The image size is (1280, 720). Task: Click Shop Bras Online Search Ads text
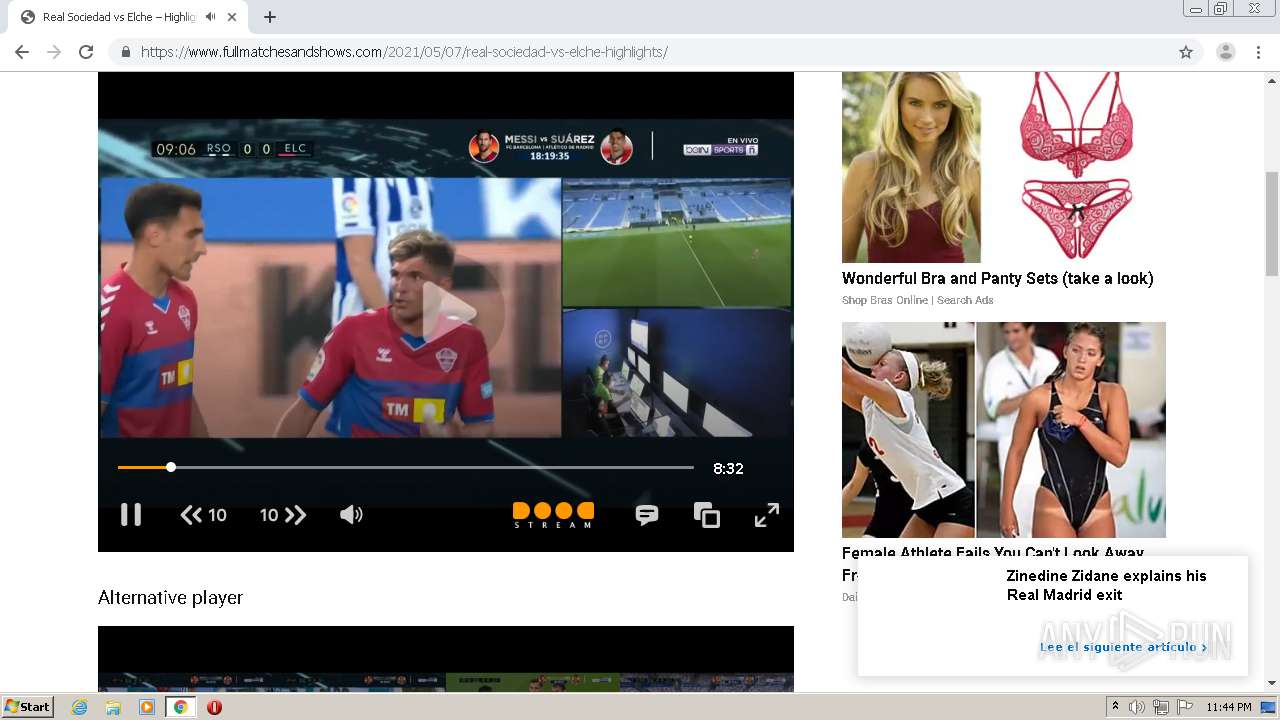click(x=917, y=300)
